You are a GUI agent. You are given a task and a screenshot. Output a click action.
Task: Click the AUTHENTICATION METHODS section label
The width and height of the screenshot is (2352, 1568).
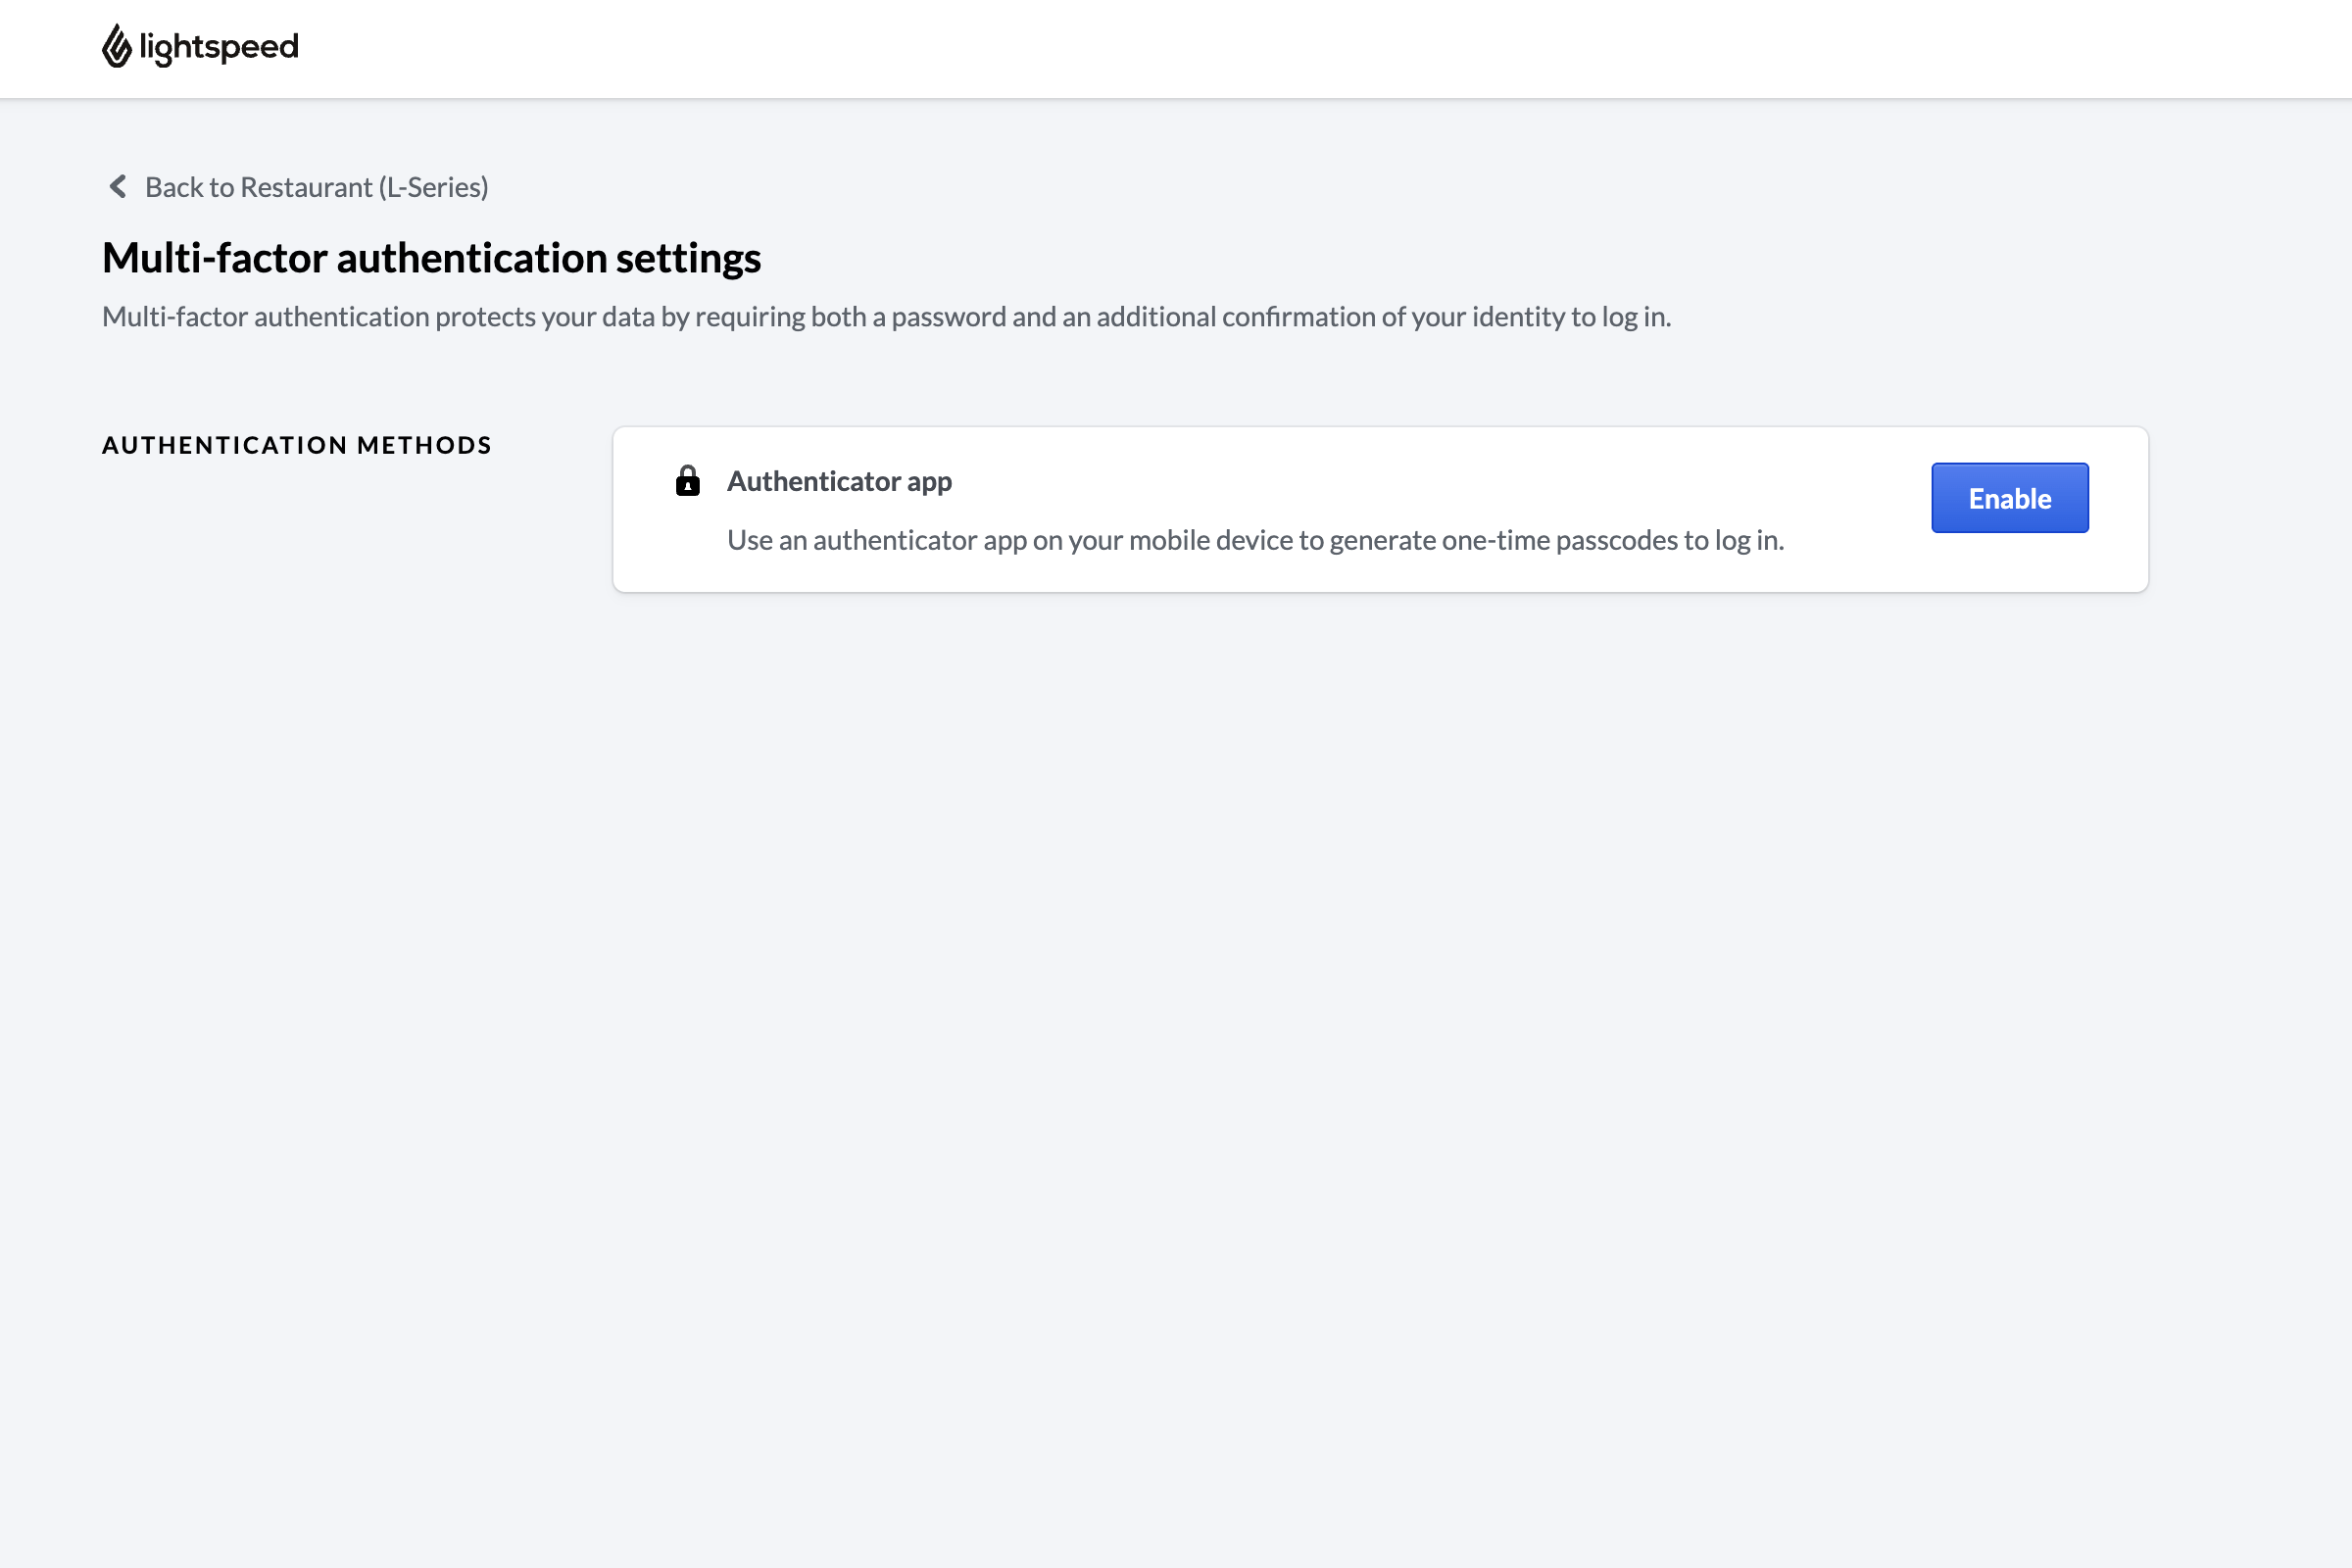pos(296,445)
